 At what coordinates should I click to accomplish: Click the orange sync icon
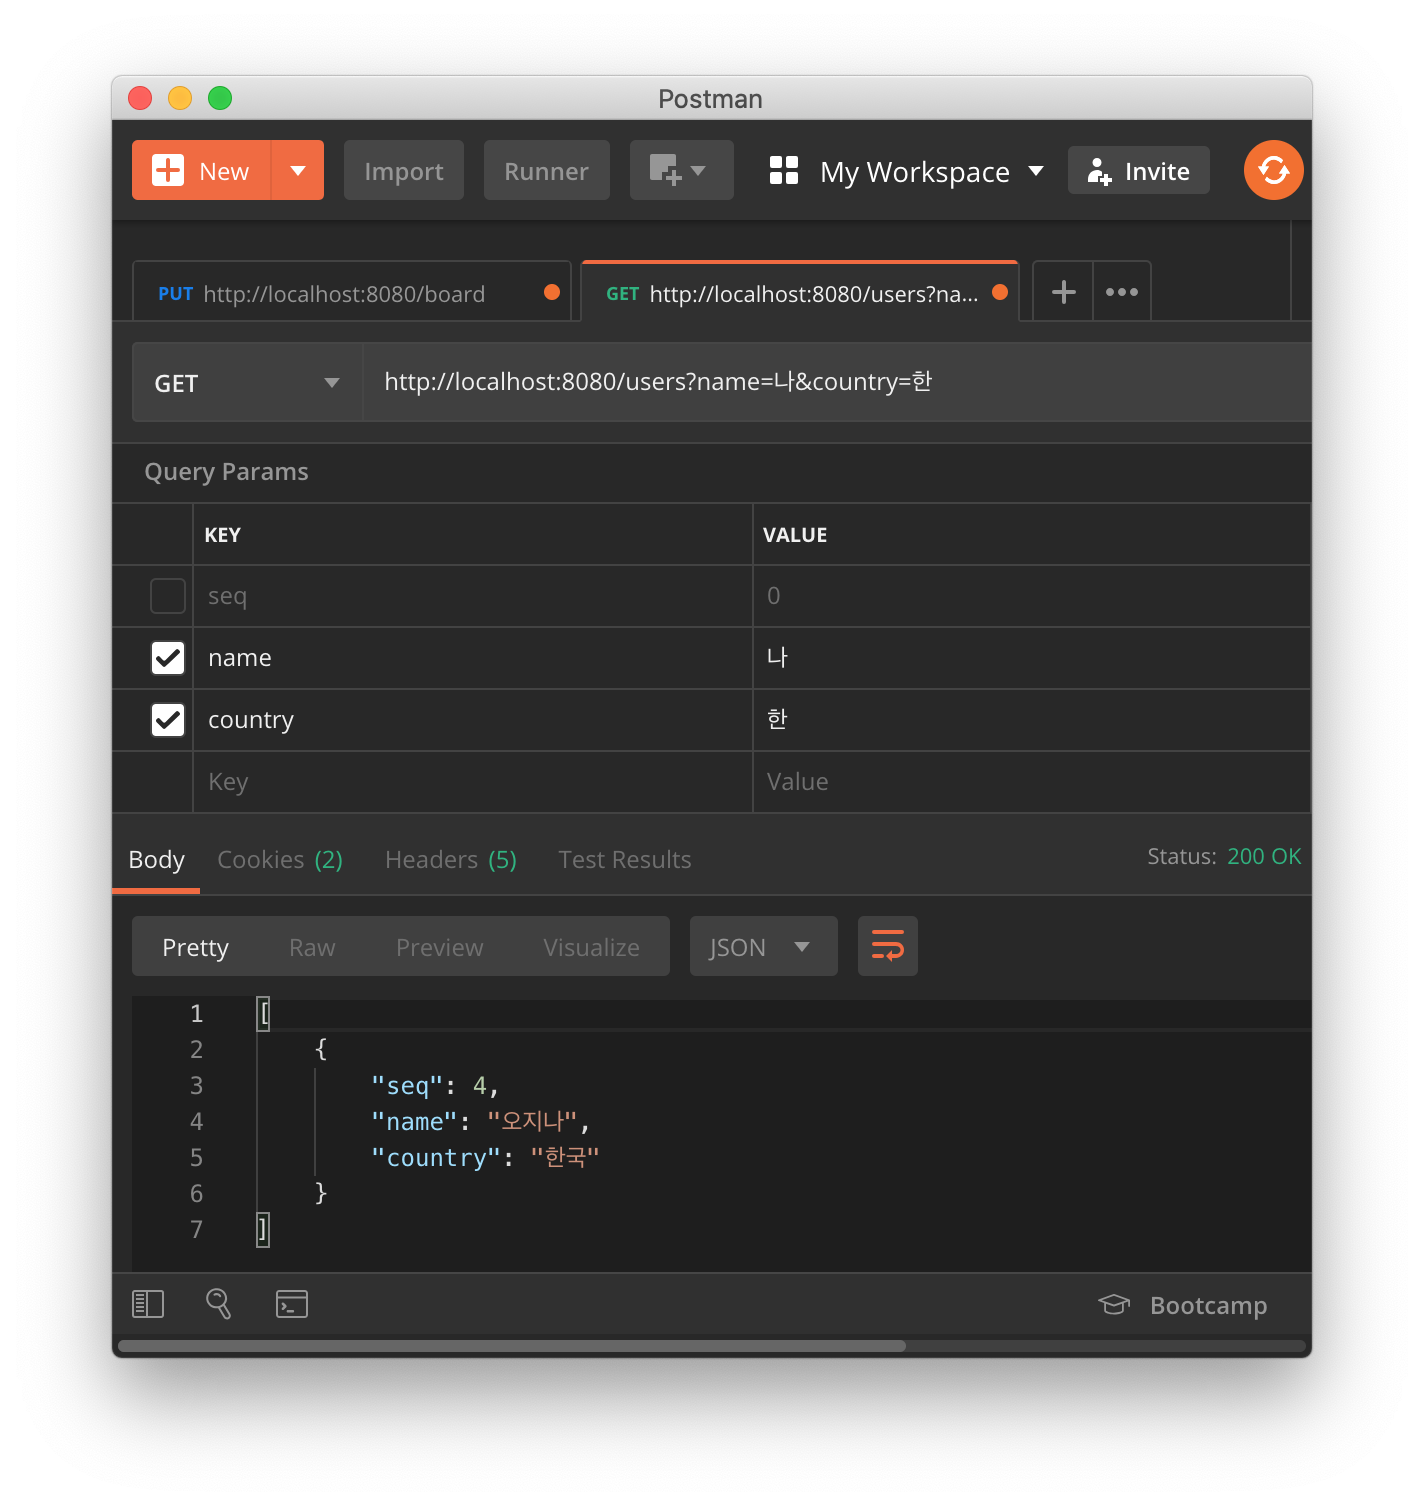coord(1273,170)
